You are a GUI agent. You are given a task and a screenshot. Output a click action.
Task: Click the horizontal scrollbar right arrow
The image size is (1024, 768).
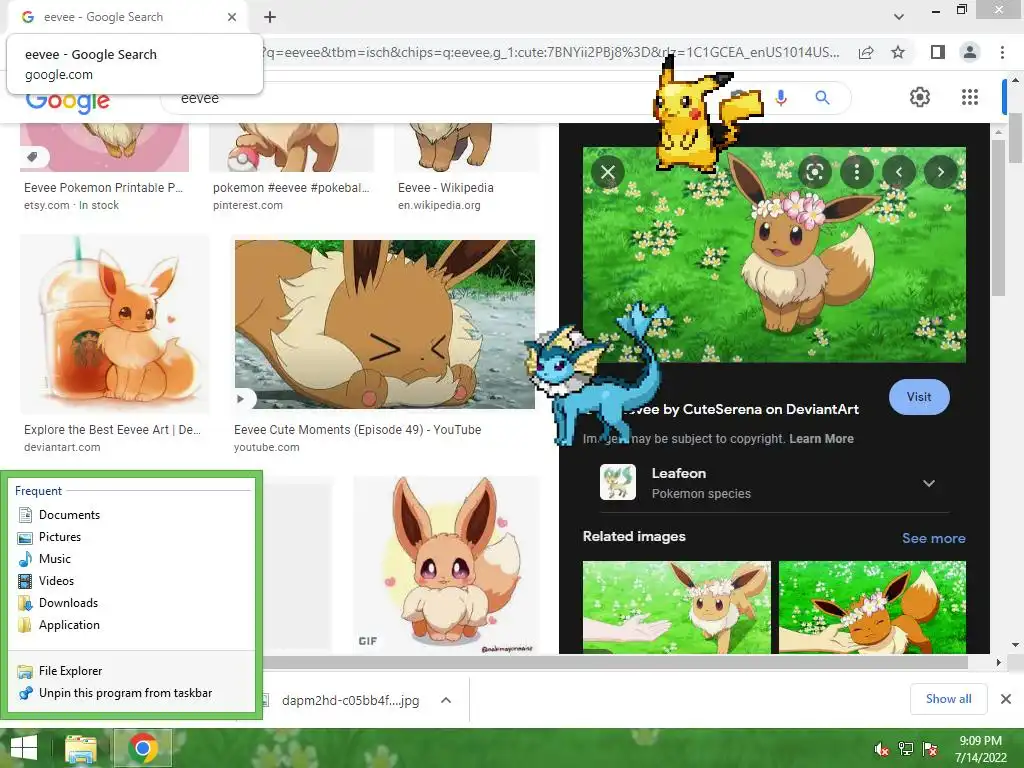click(x=998, y=662)
